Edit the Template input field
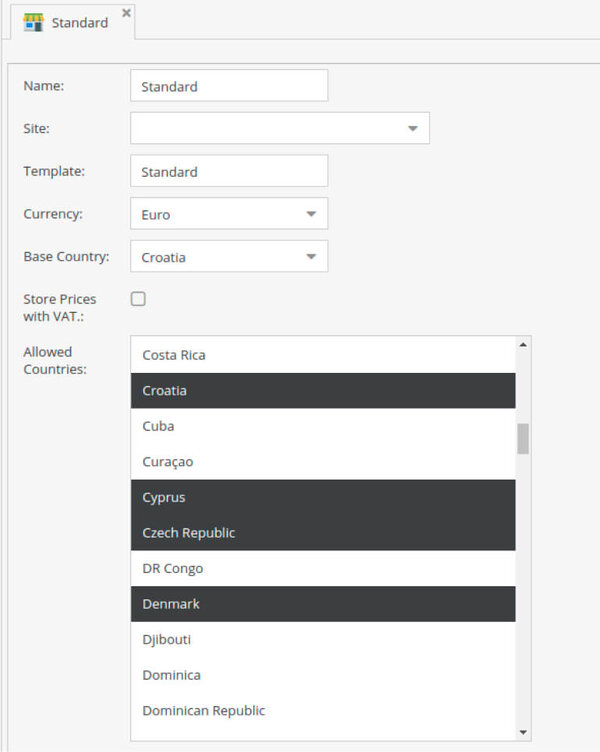 229,171
